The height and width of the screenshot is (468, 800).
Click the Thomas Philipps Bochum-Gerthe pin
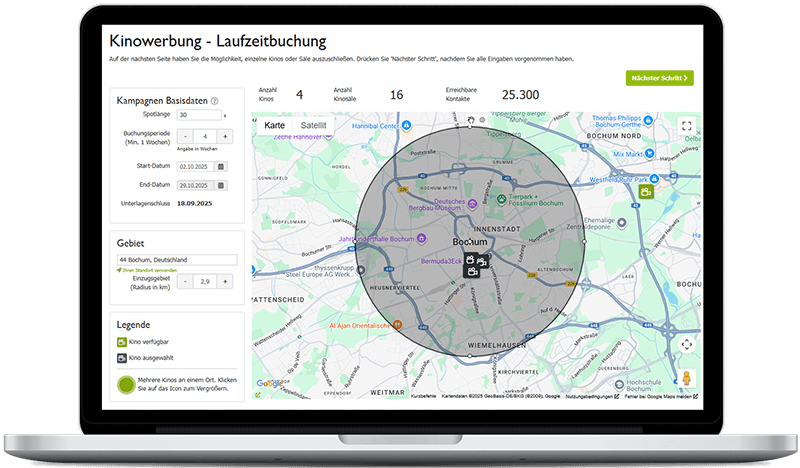[648, 120]
